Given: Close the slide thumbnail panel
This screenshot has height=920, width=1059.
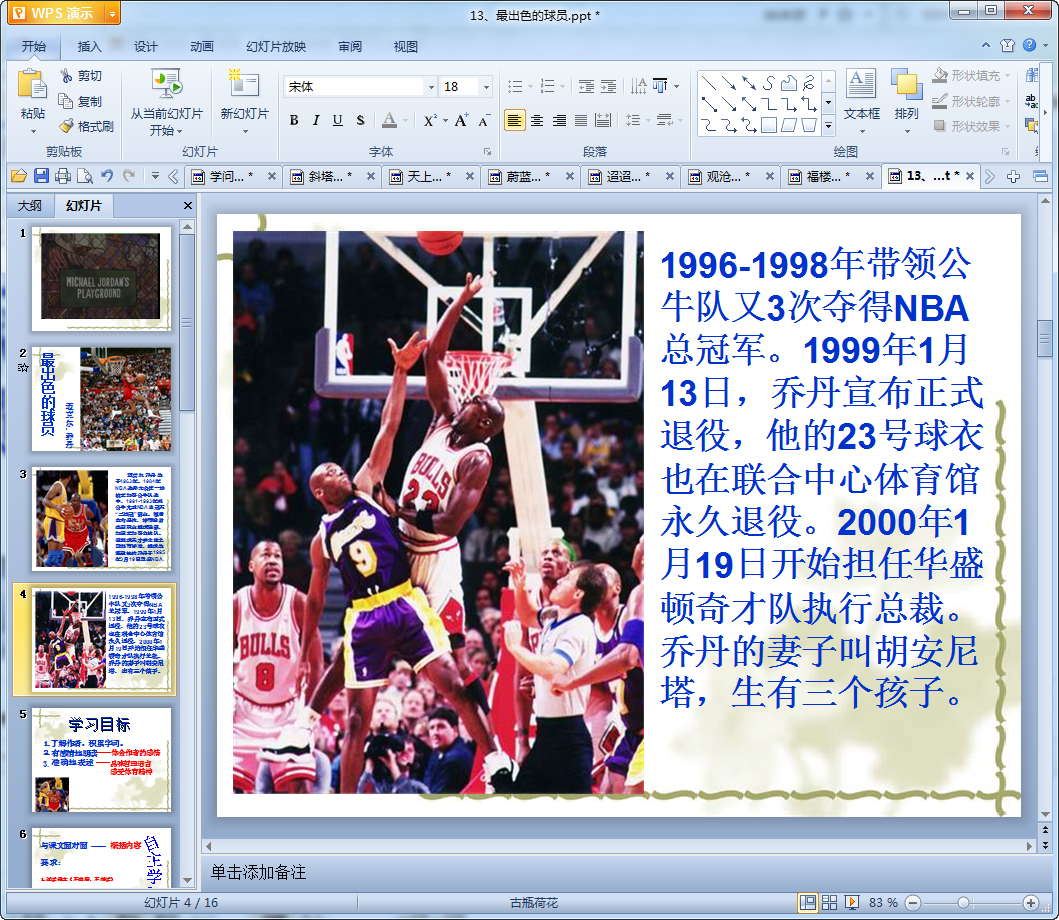Looking at the screenshot, I should pos(188,205).
